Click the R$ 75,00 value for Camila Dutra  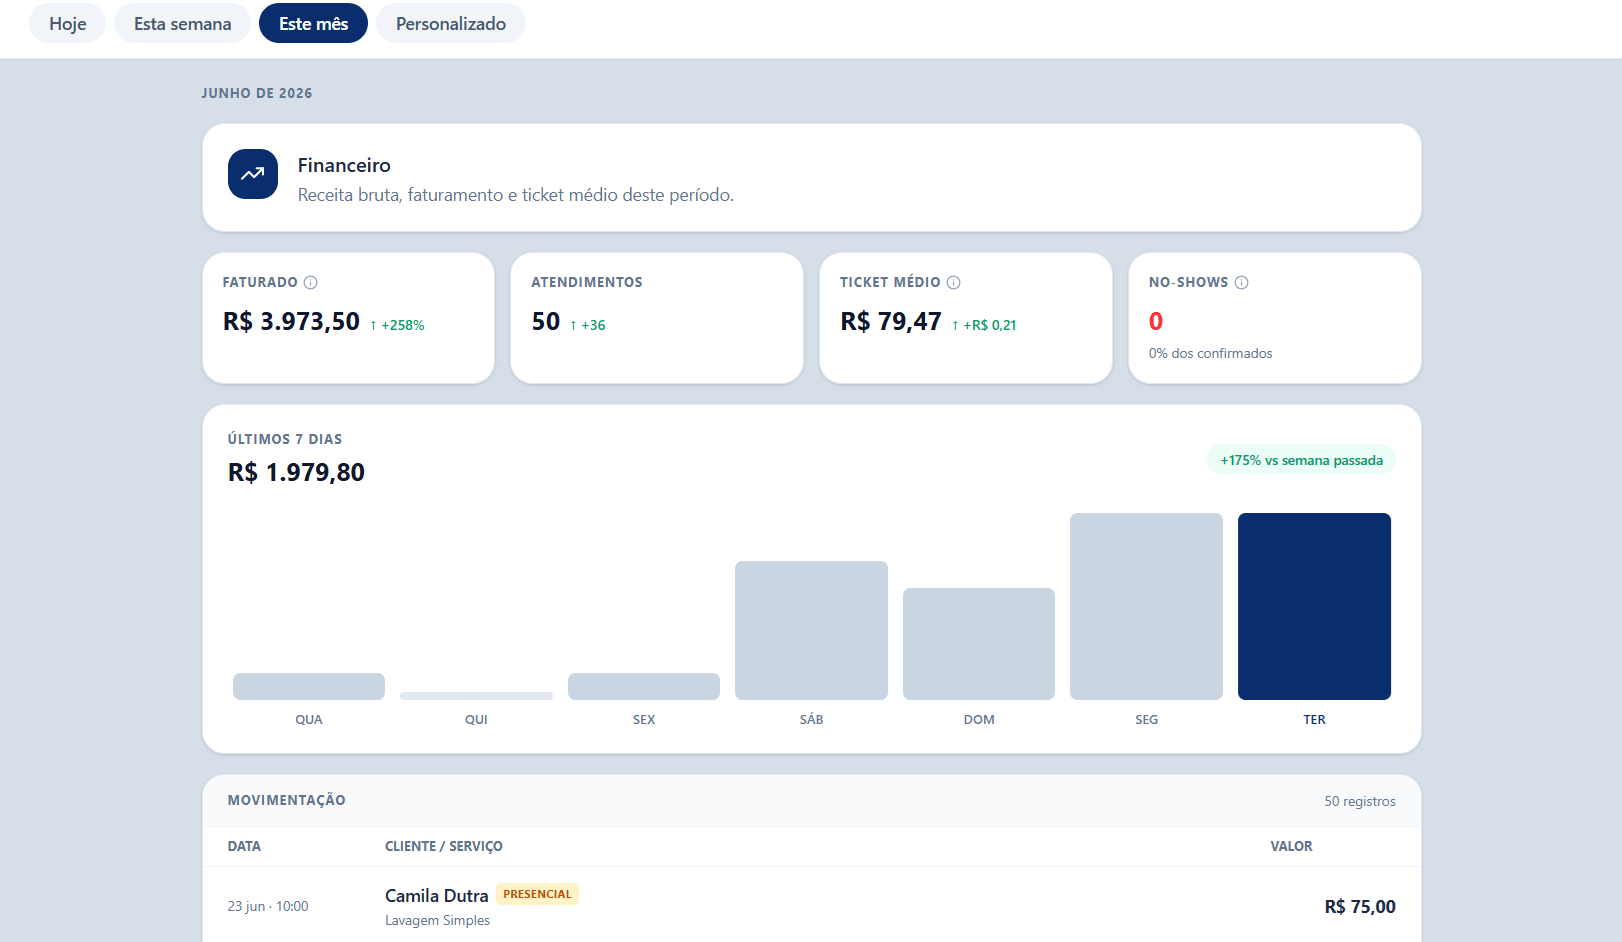pyautogui.click(x=1360, y=906)
